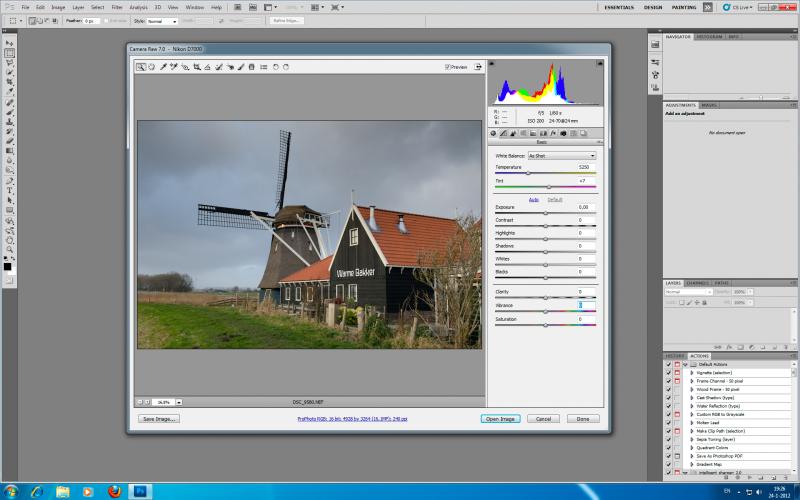Open Internet Explorer from the taskbar

[x=37, y=491]
